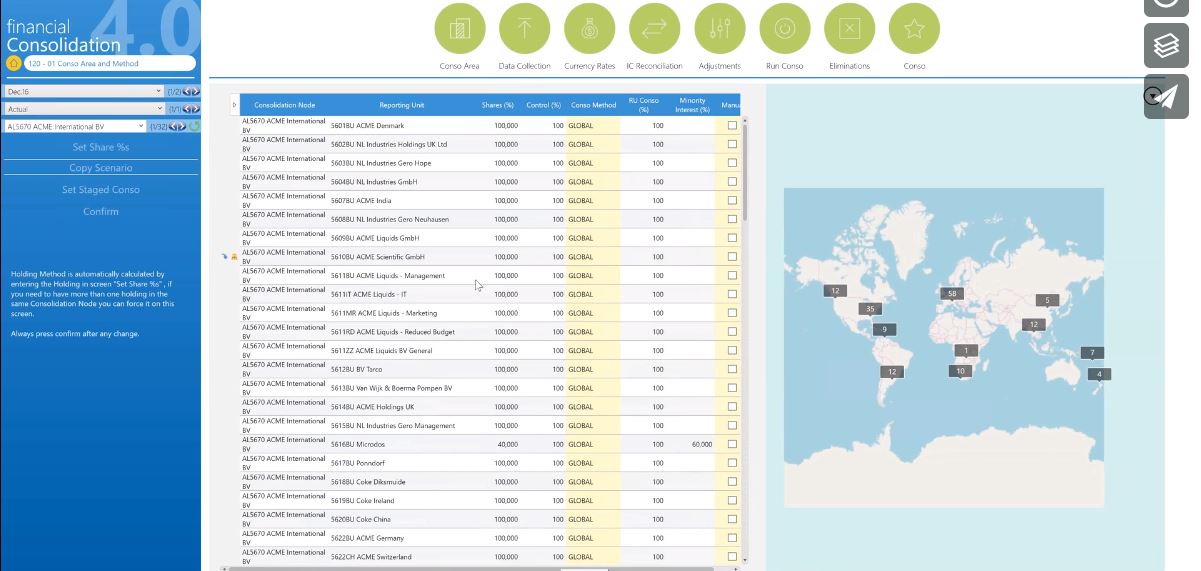Sort by the Control (%) column header
Screen dimensions: 1201x571
tap(543, 105)
